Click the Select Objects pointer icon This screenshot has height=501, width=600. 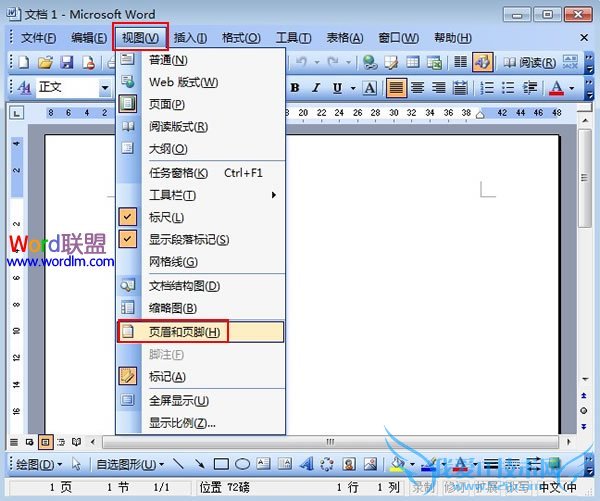76,464
